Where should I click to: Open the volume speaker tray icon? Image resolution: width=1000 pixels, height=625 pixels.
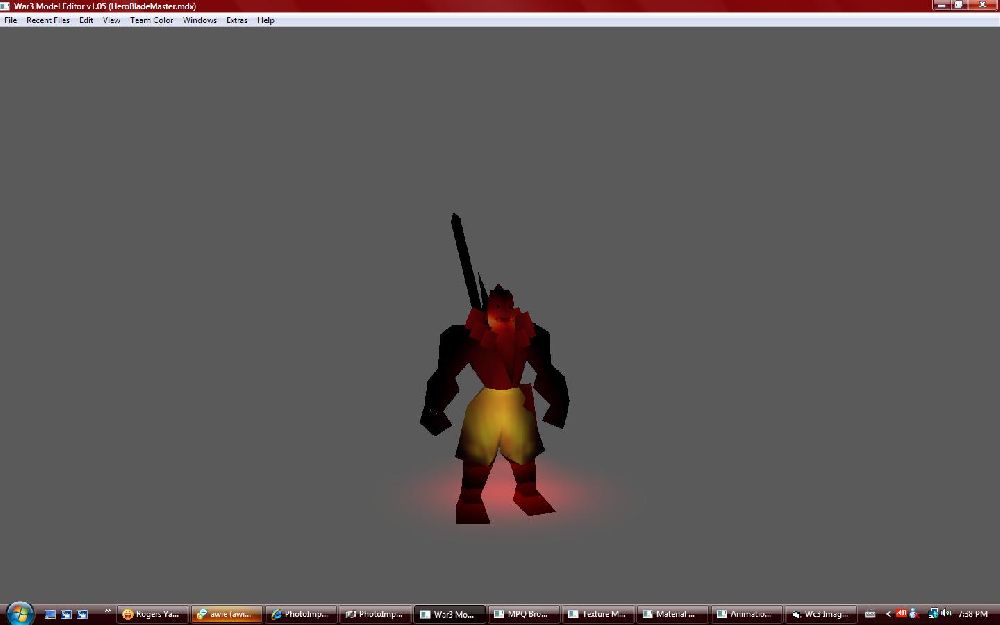click(x=945, y=614)
